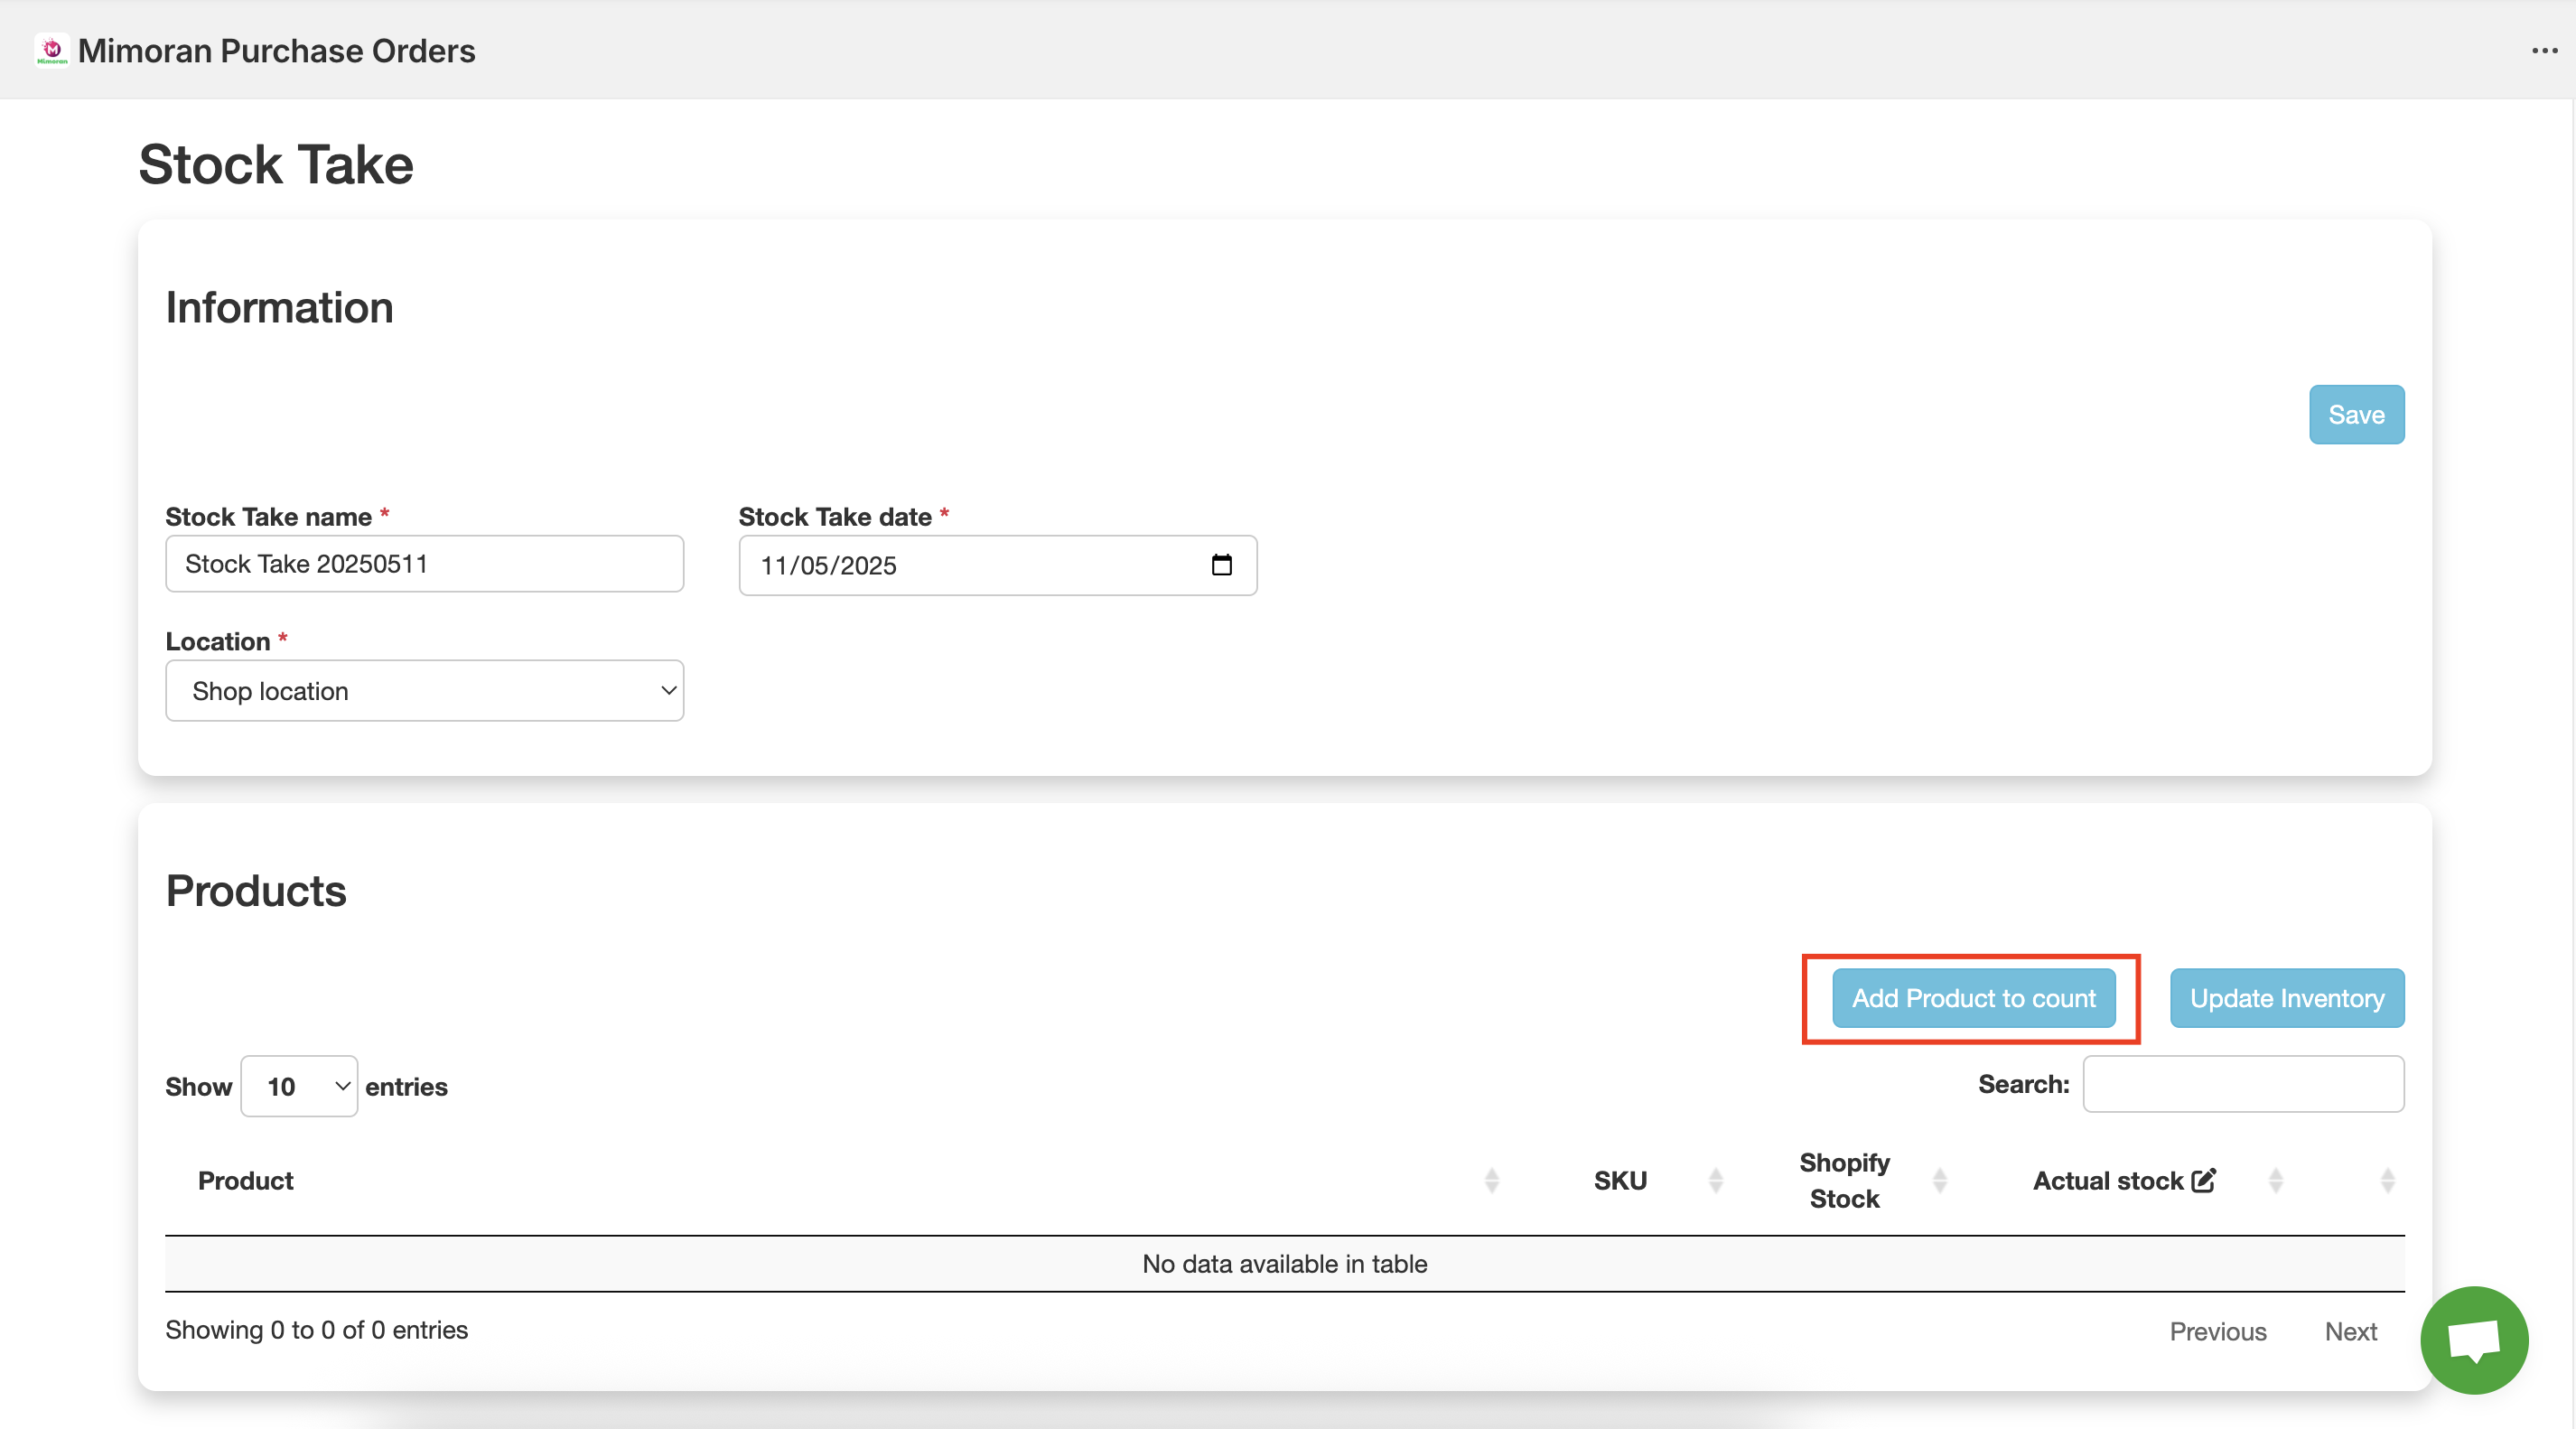Sort table by SKU column arrows
The height and width of the screenshot is (1429, 2576).
(x=1715, y=1181)
